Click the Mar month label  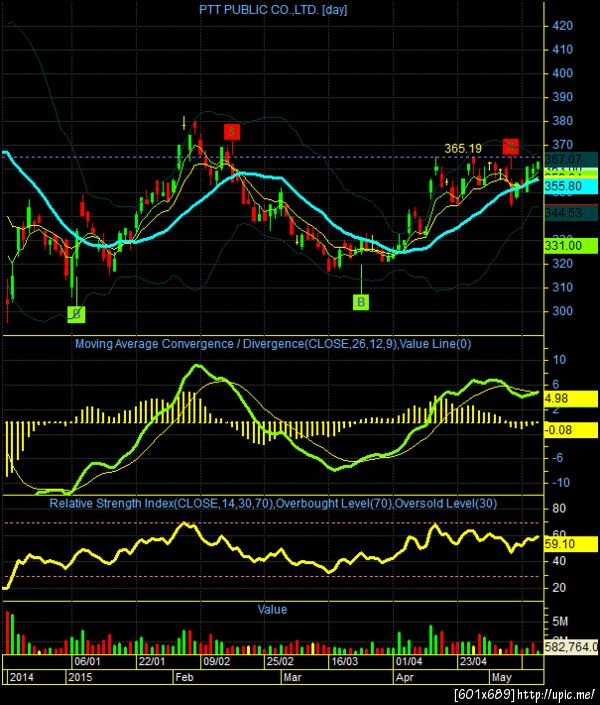(292, 677)
